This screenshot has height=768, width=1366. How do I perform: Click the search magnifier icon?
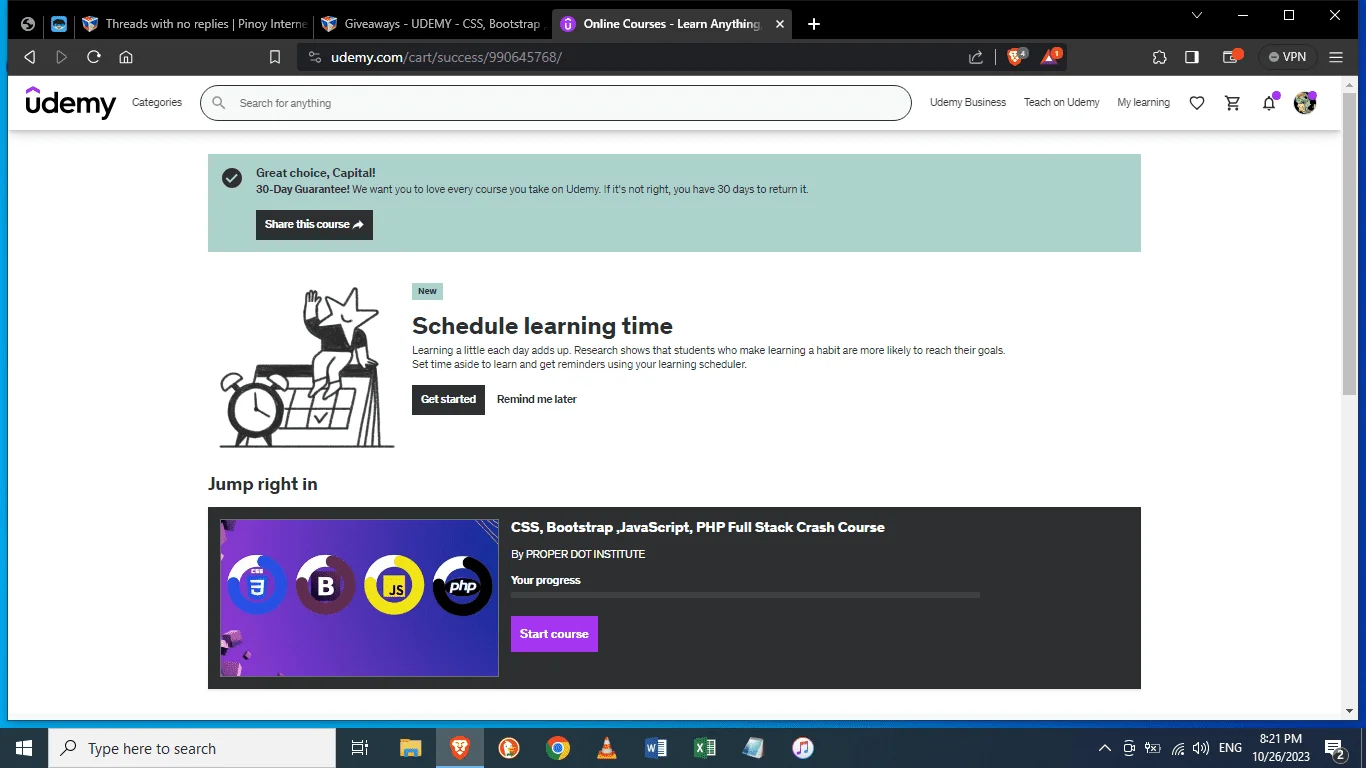(219, 102)
